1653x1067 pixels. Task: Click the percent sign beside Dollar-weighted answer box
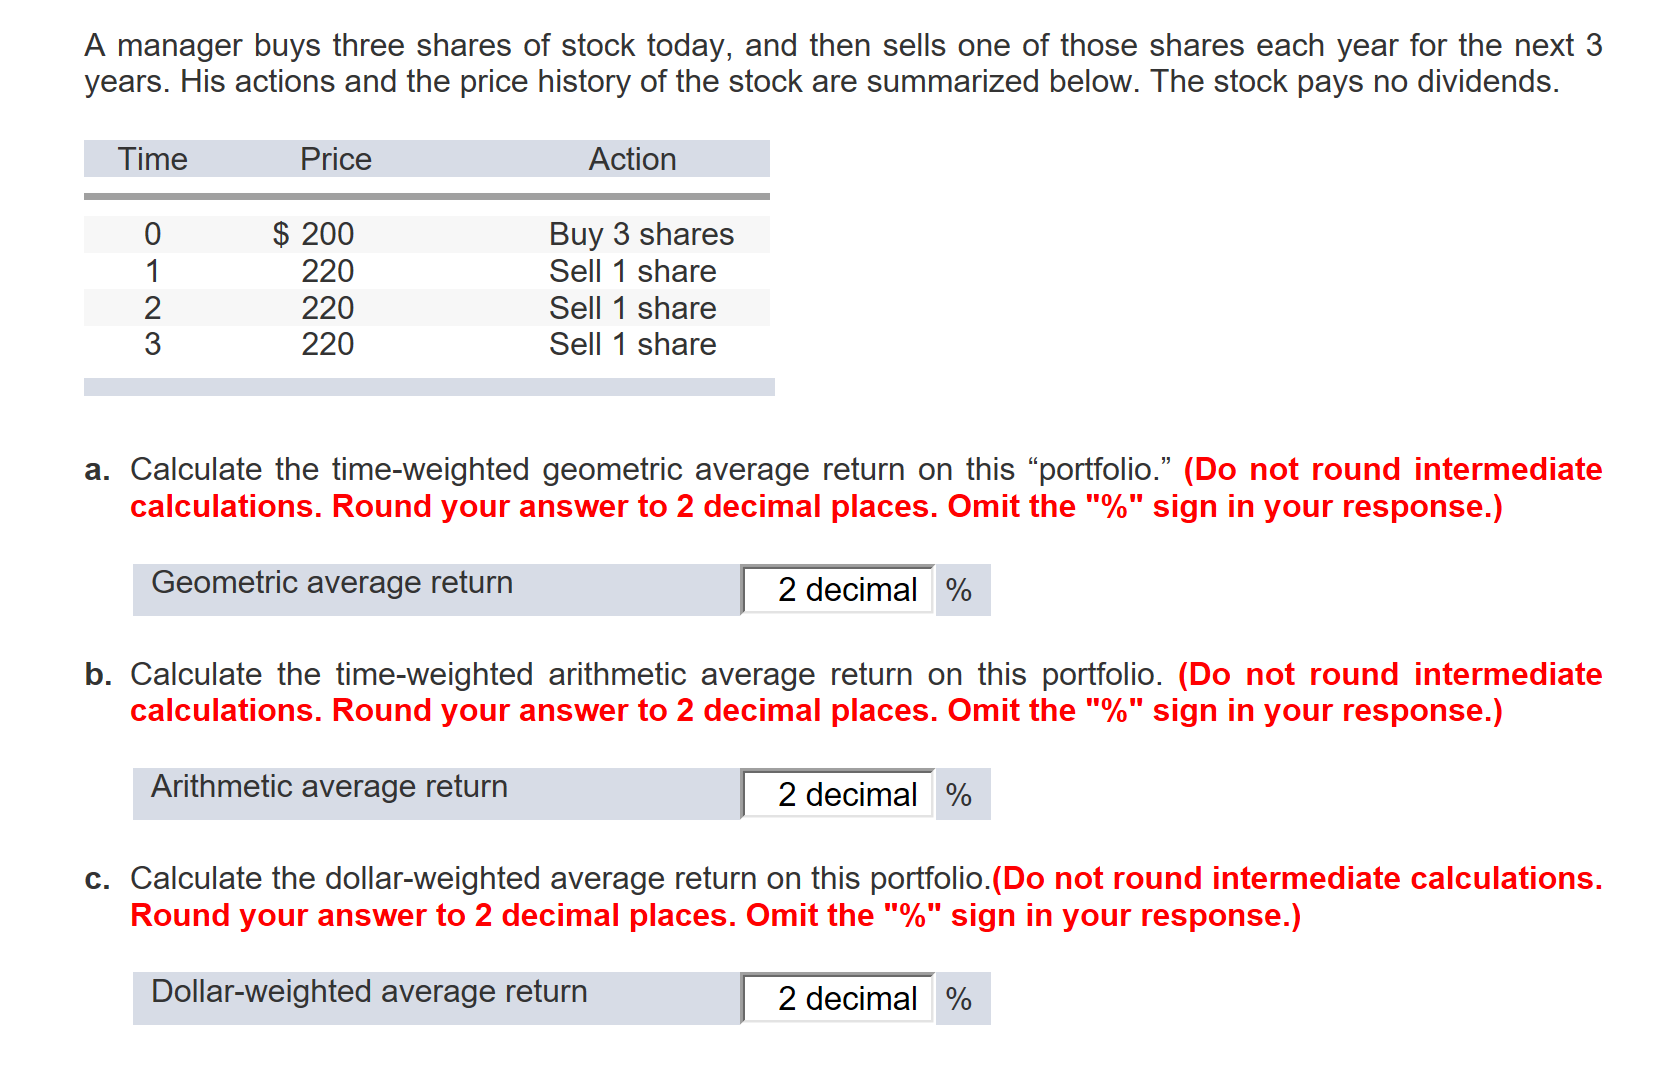click(959, 999)
